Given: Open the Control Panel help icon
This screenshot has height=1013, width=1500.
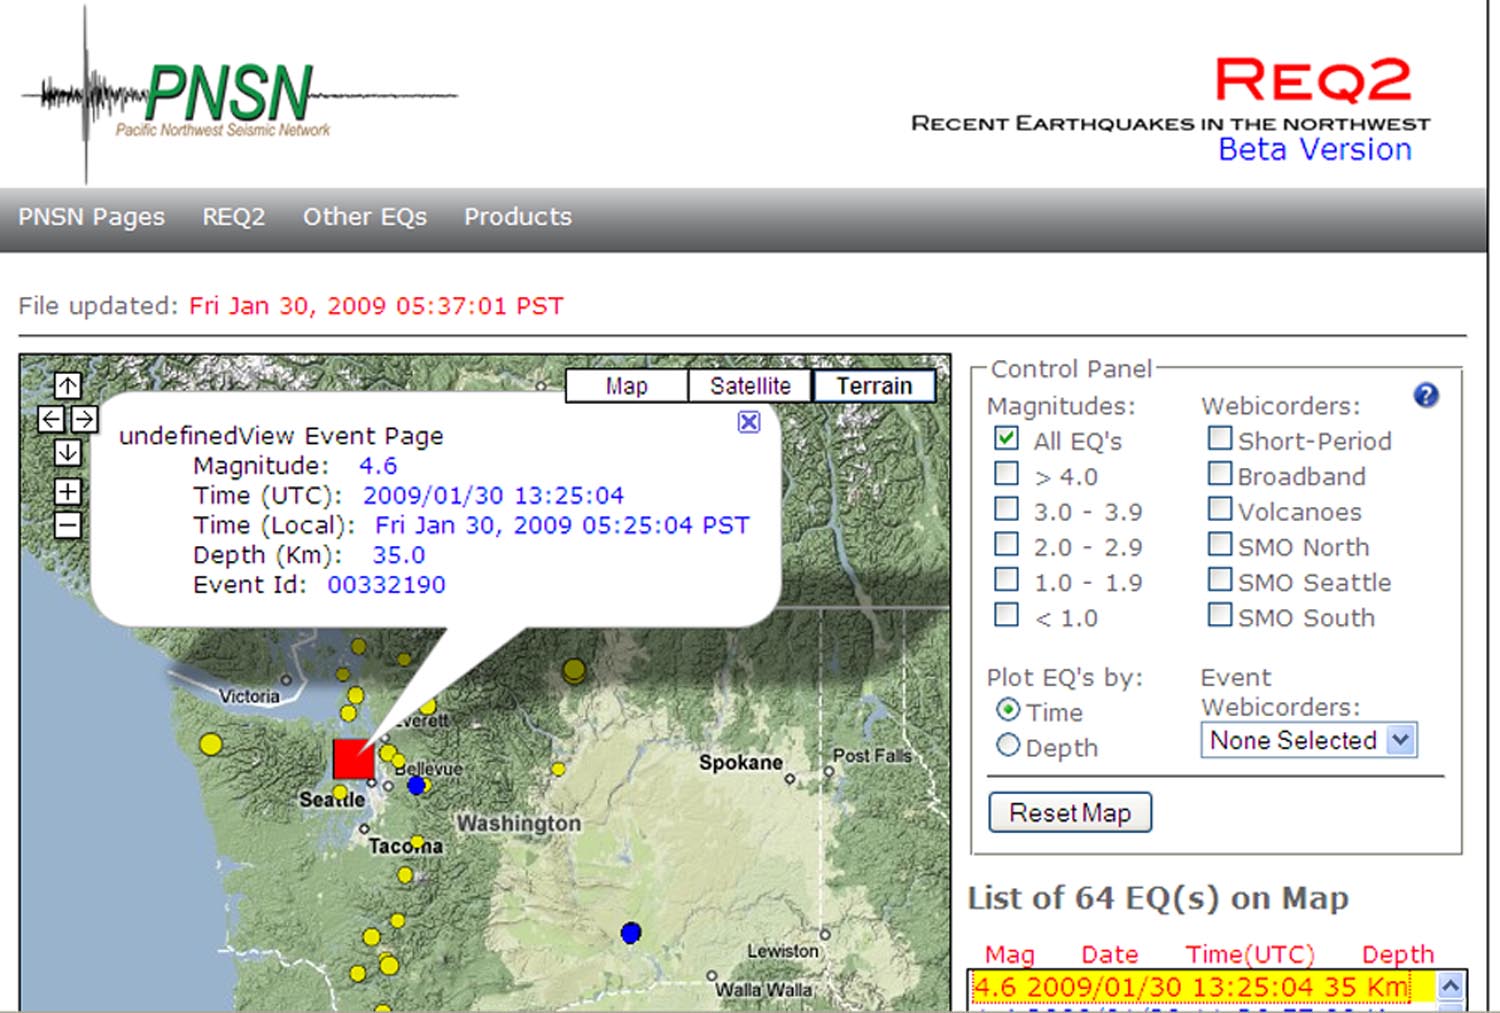Looking at the screenshot, I should click(x=1426, y=396).
